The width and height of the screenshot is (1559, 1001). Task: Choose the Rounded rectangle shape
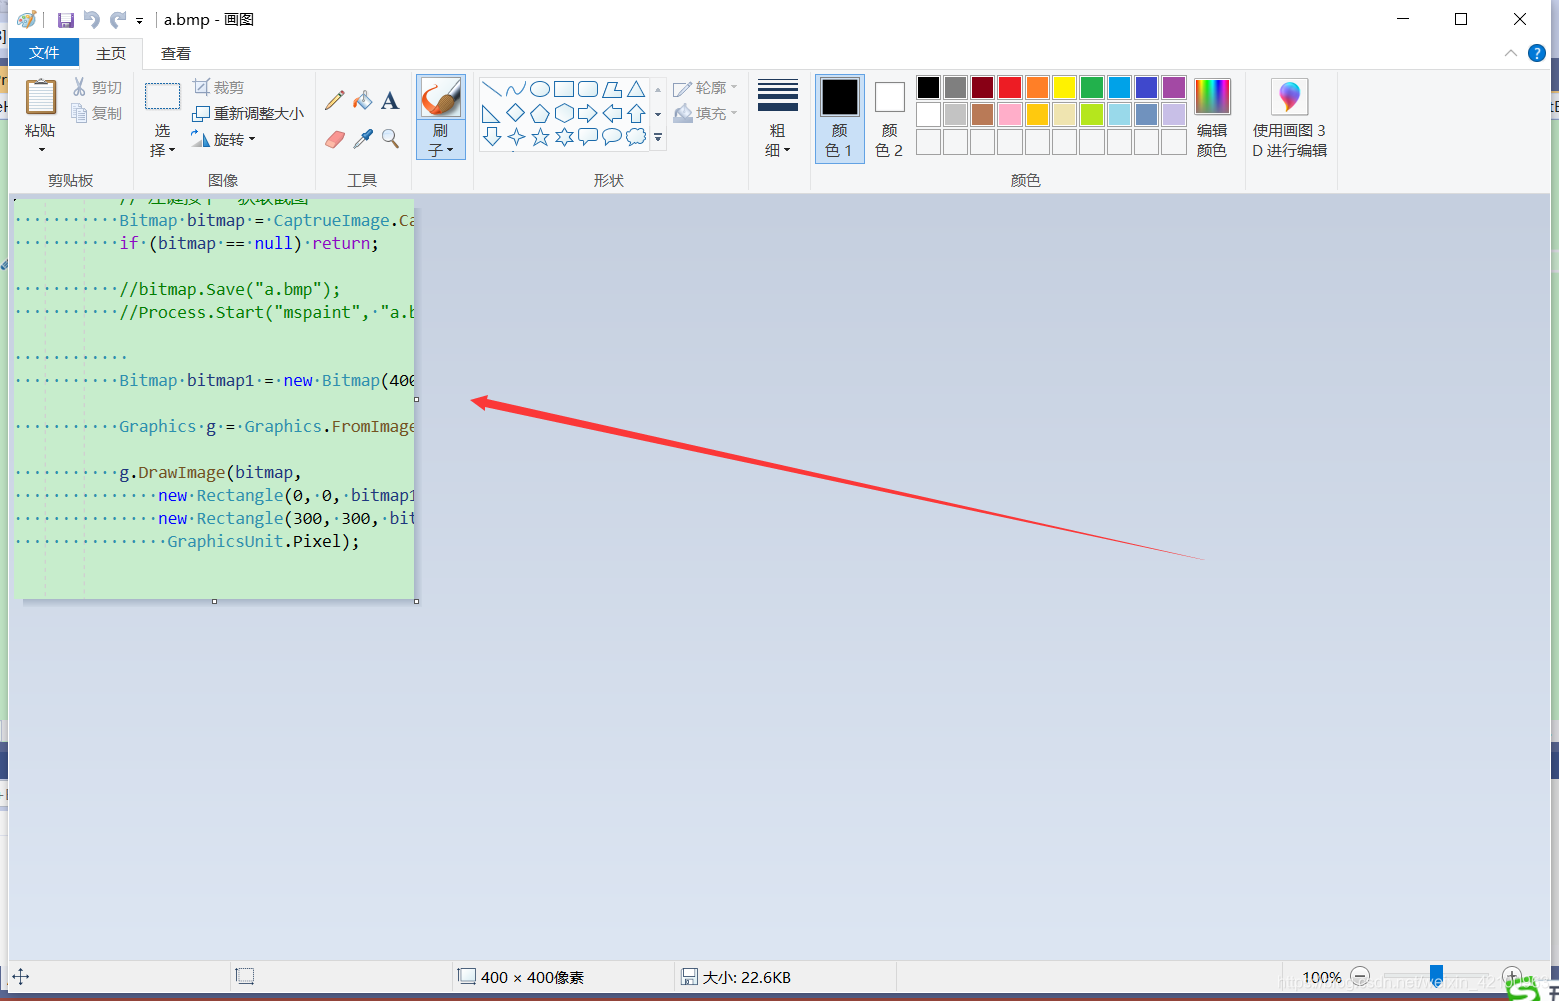(x=588, y=89)
